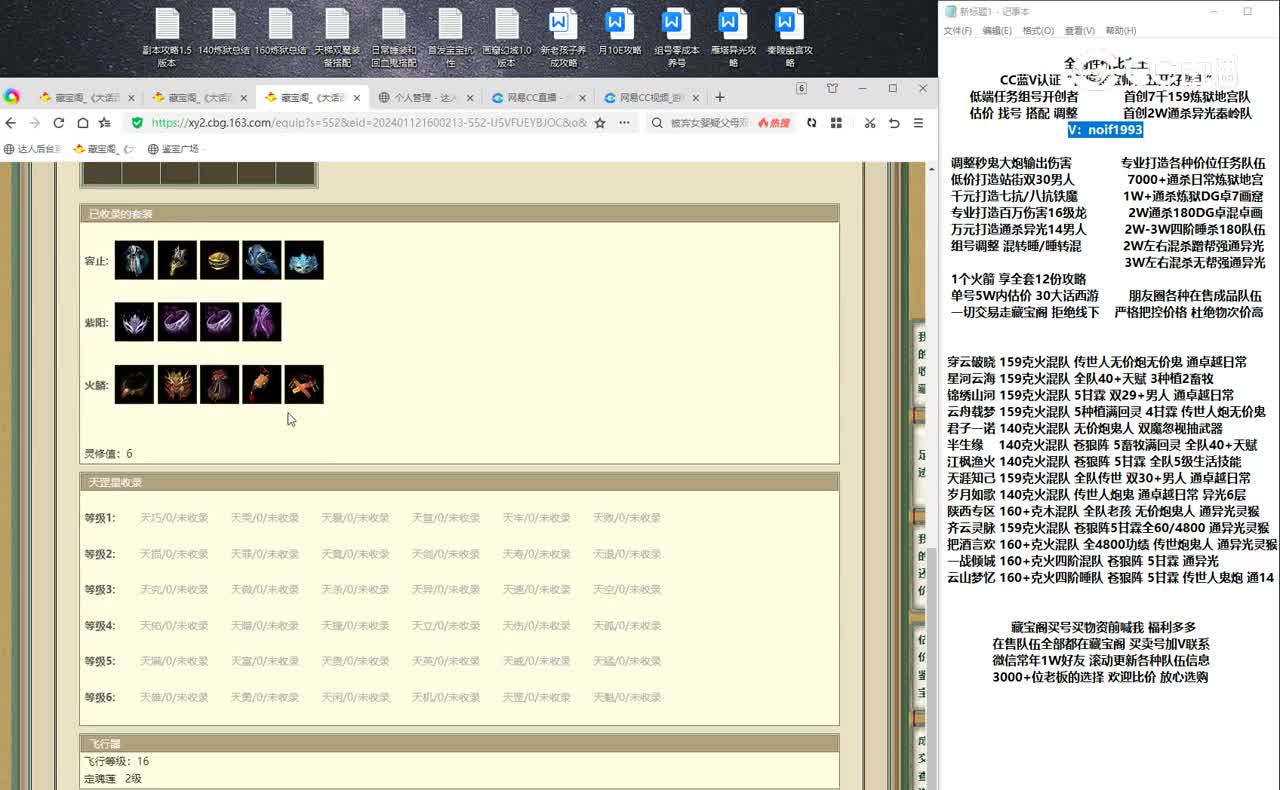Open desktop file 画魔幻域1.0版本
Screen dimensions: 1280x790
tap(507, 38)
